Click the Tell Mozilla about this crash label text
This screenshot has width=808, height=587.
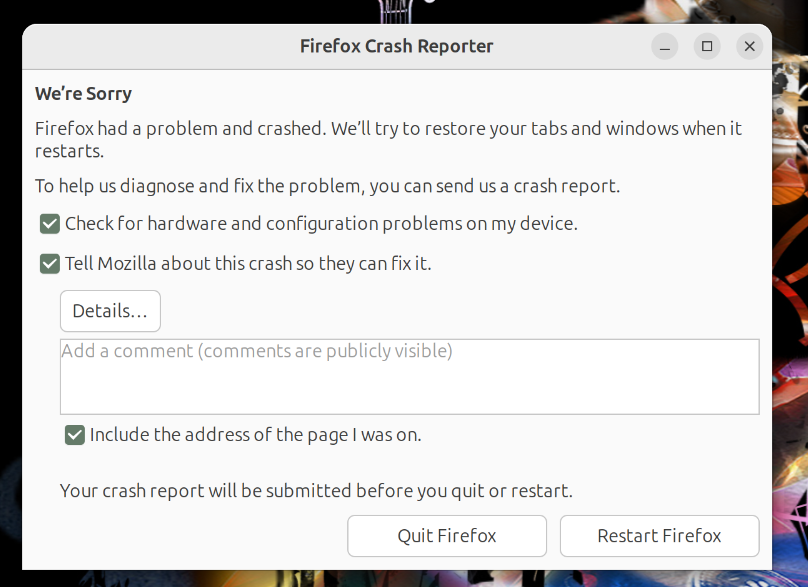[x=248, y=264]
